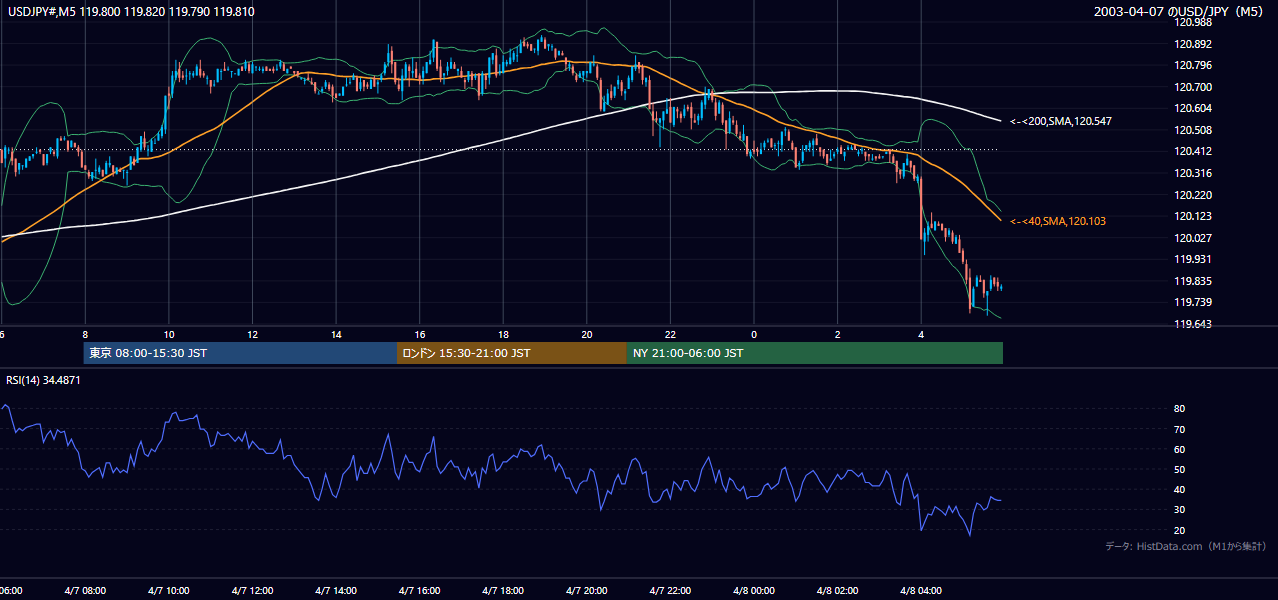This screenshot has height=600, width=1278.
Task: Click the 4/8 02:00 date axis label
Action: (838, 591)
